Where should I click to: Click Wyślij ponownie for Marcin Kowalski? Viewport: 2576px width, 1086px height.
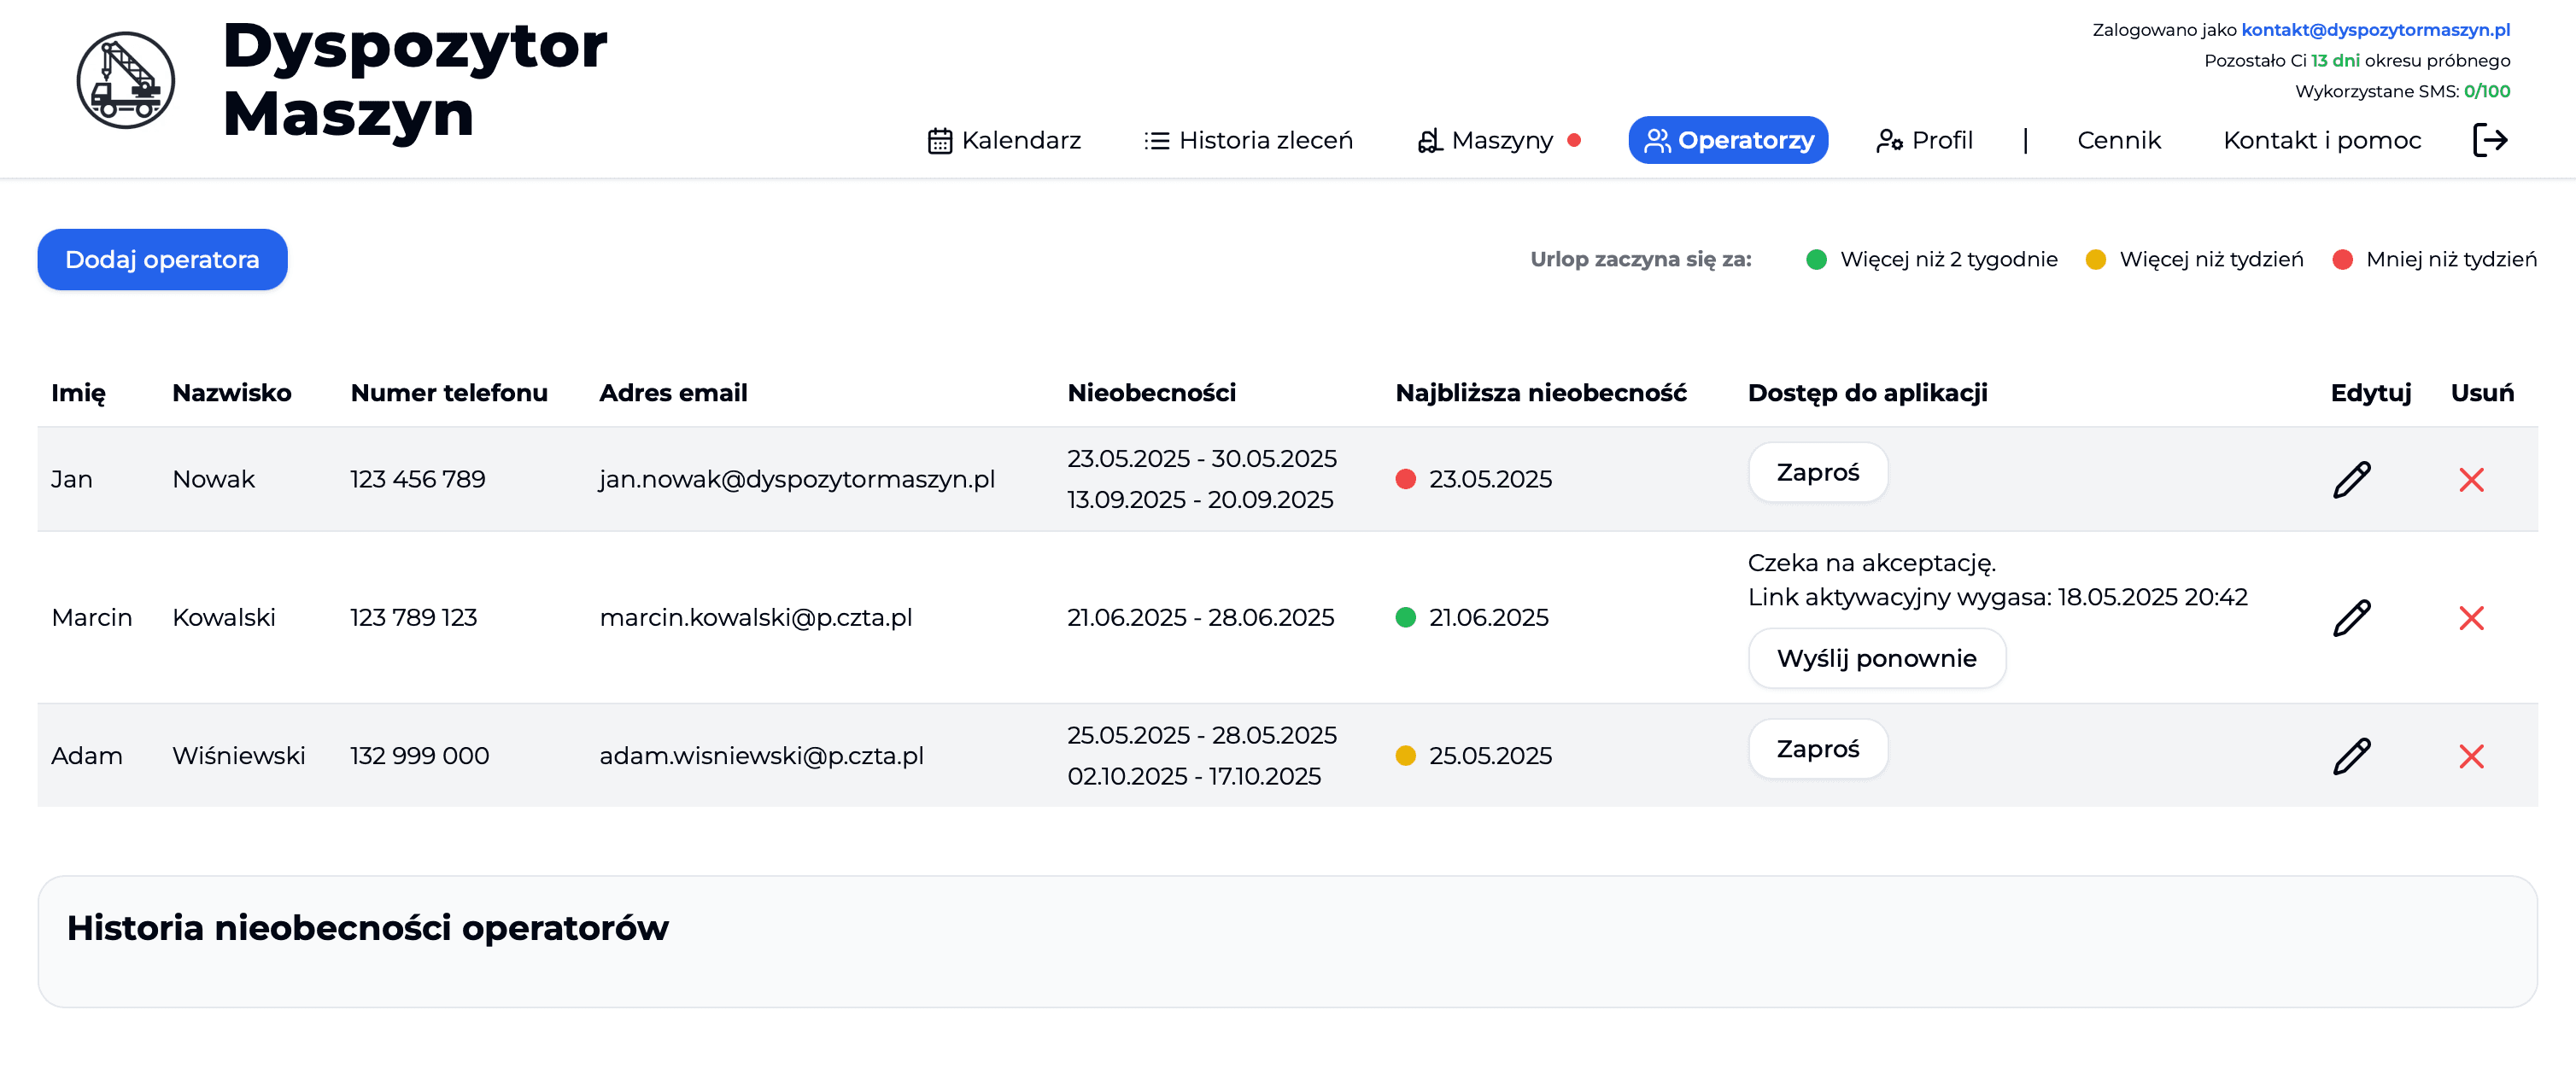(1877, 658)
